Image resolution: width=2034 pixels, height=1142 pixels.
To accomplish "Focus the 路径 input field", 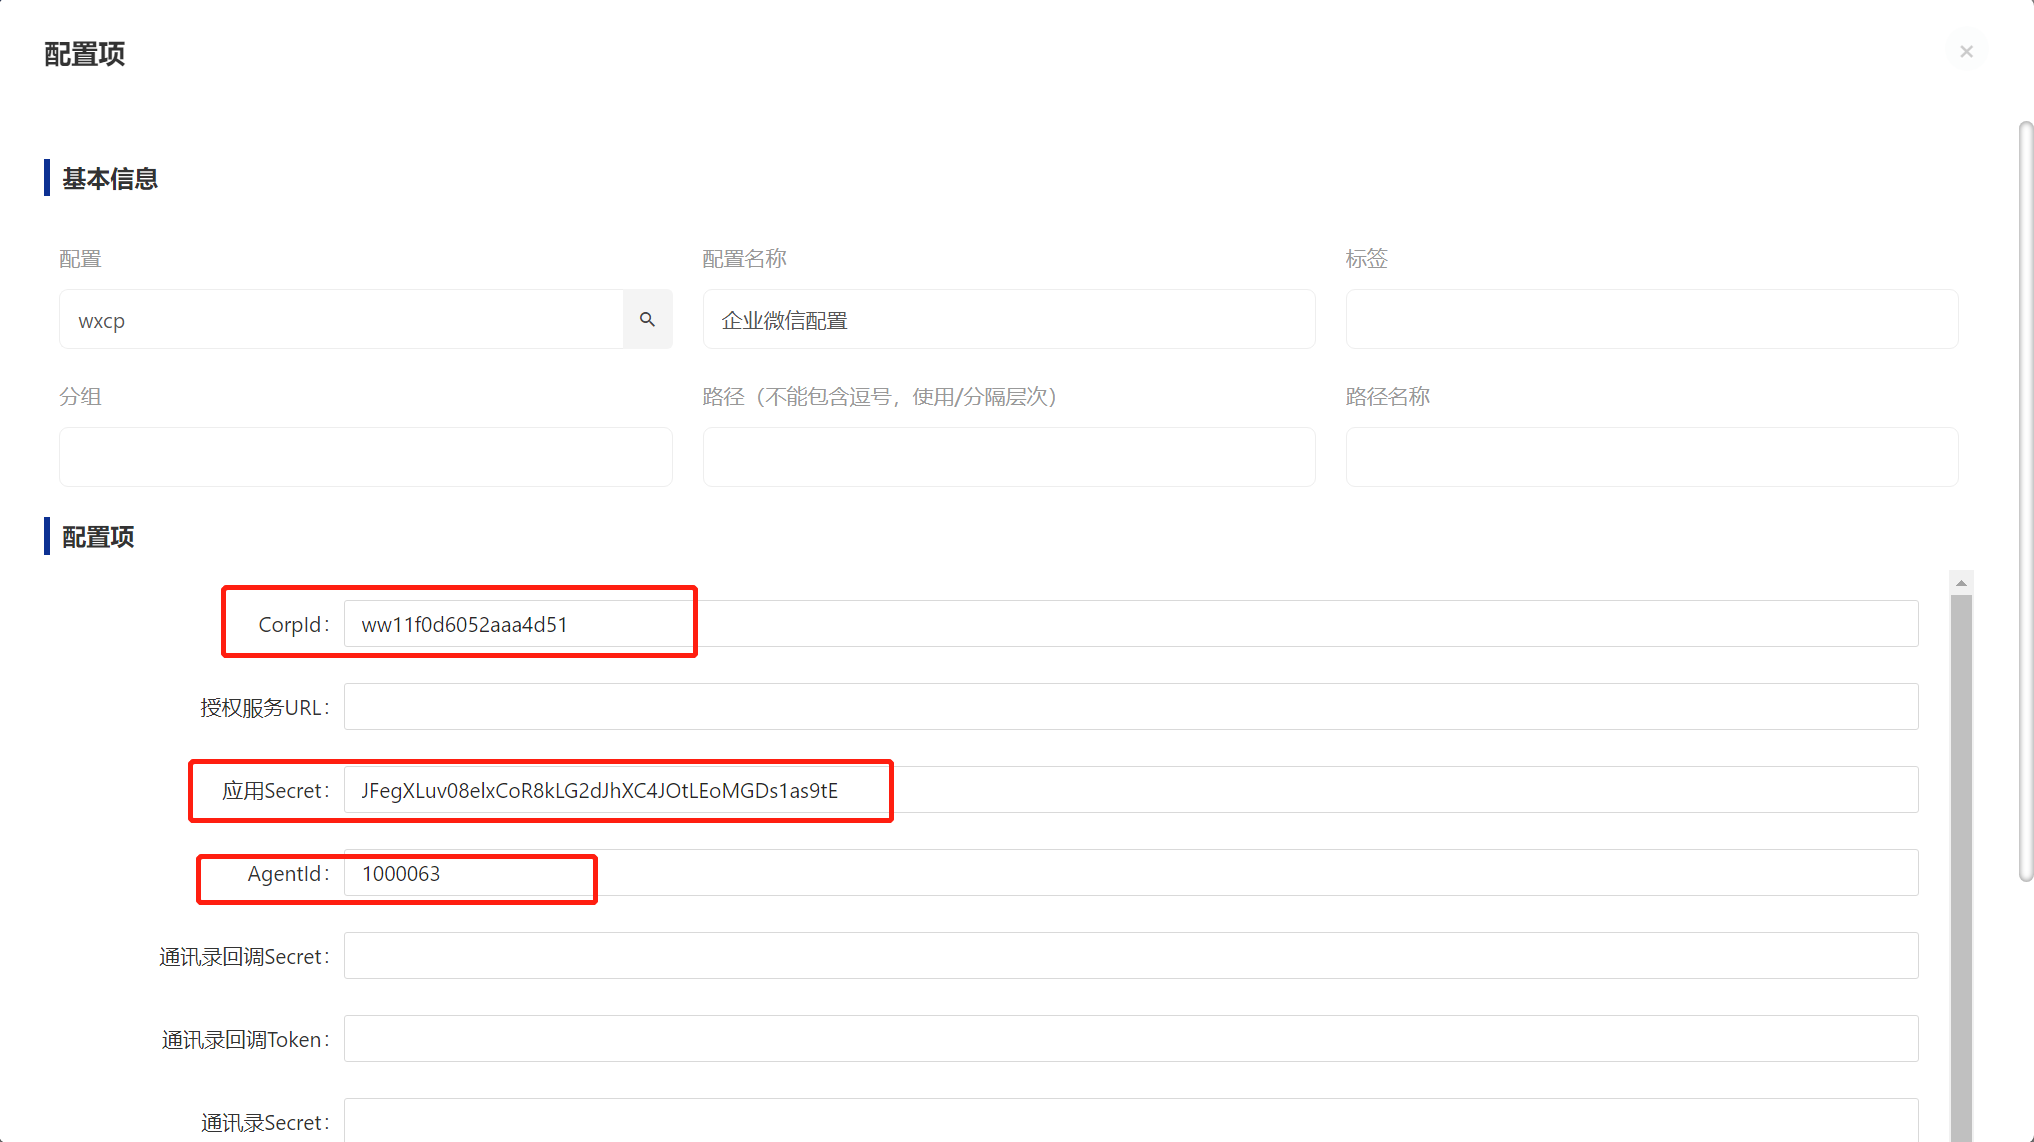I will click(x=1008, y=458).
